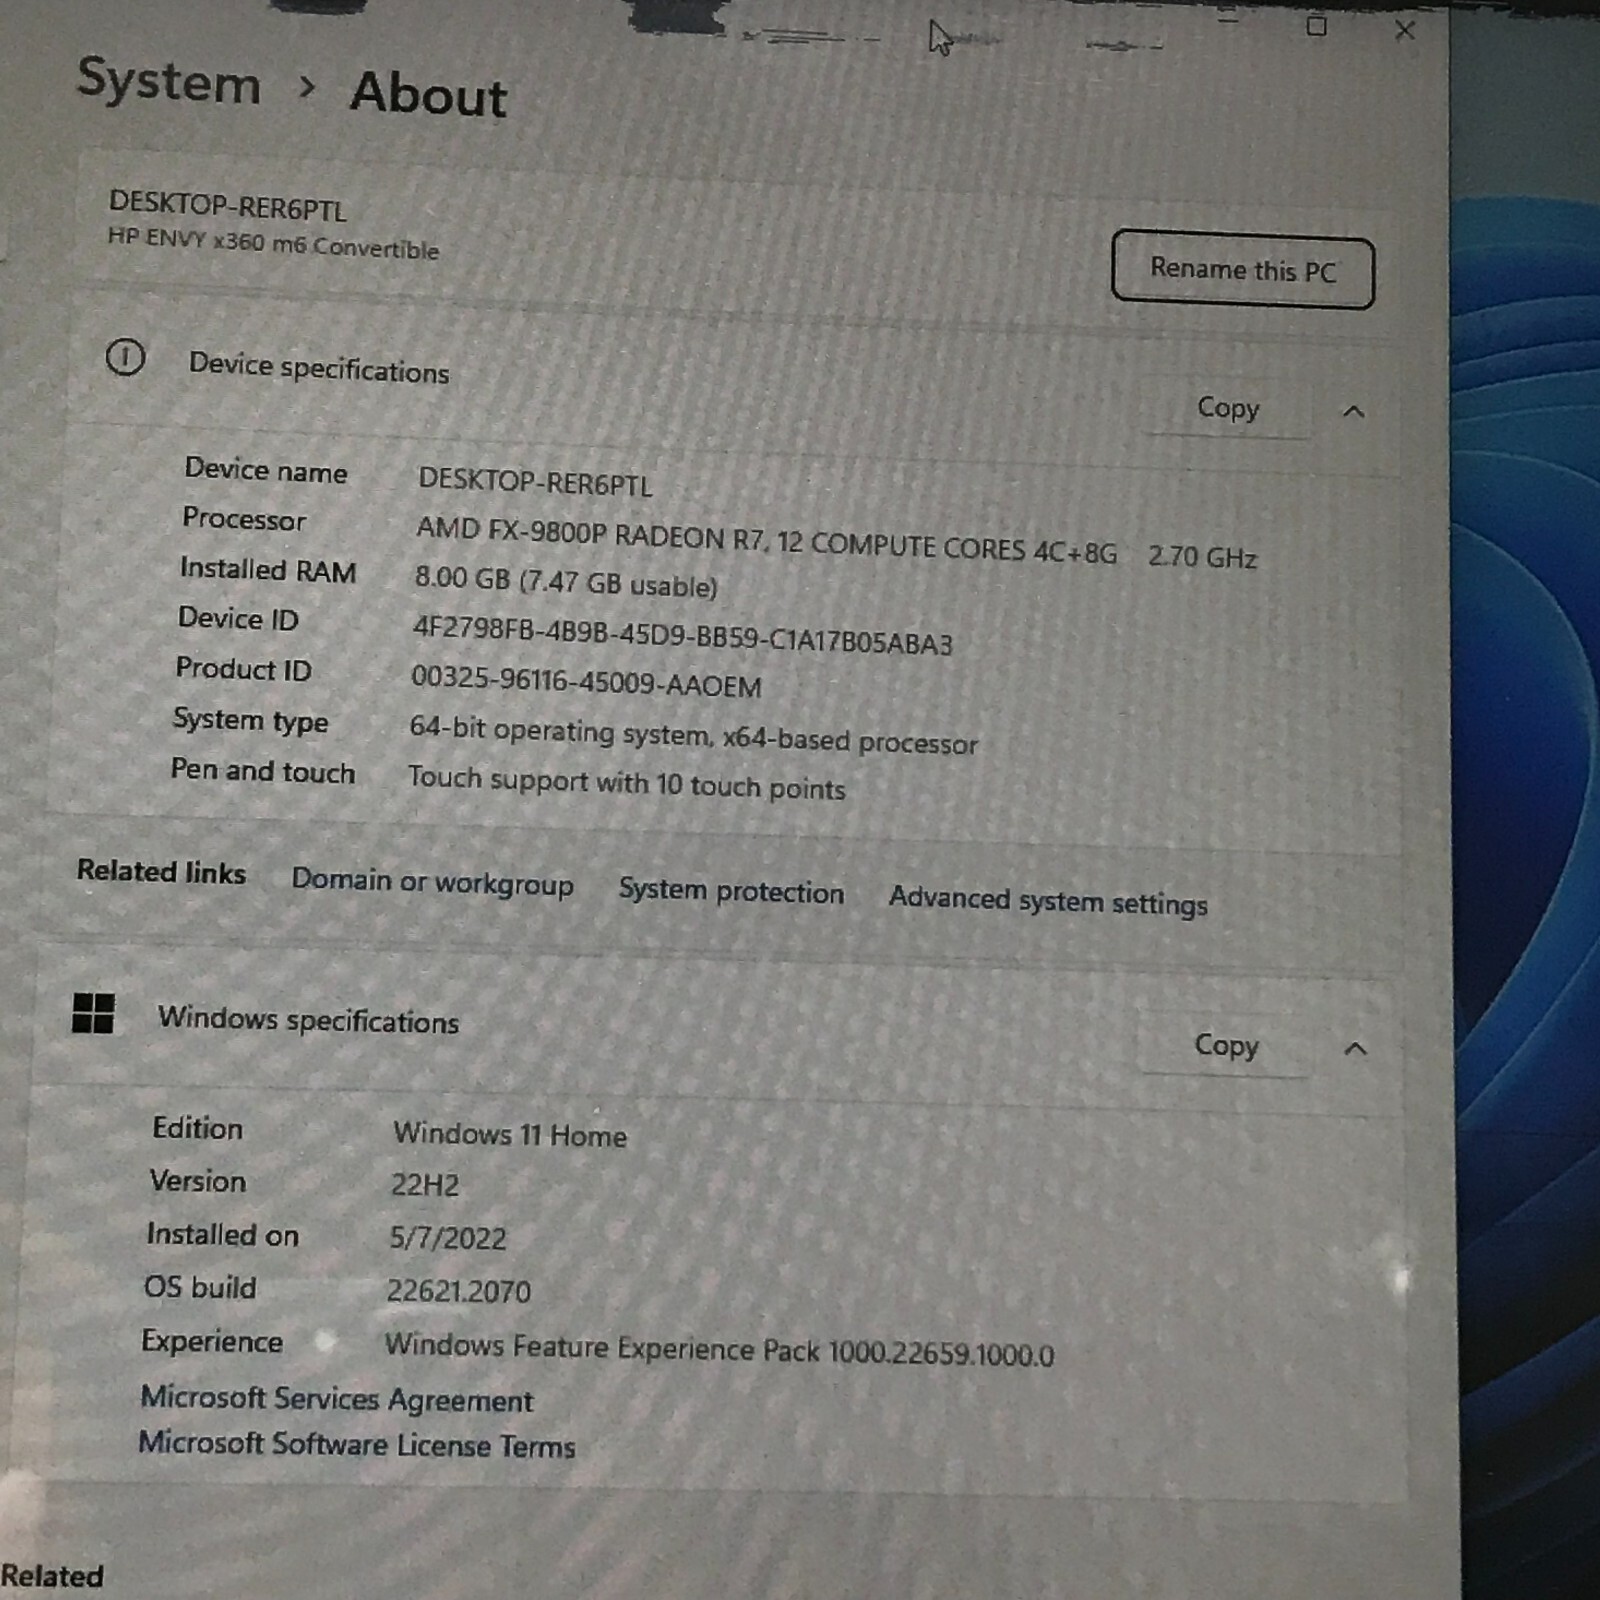
Task: Click the Rename this PC button
Action: coord(1242,269)
